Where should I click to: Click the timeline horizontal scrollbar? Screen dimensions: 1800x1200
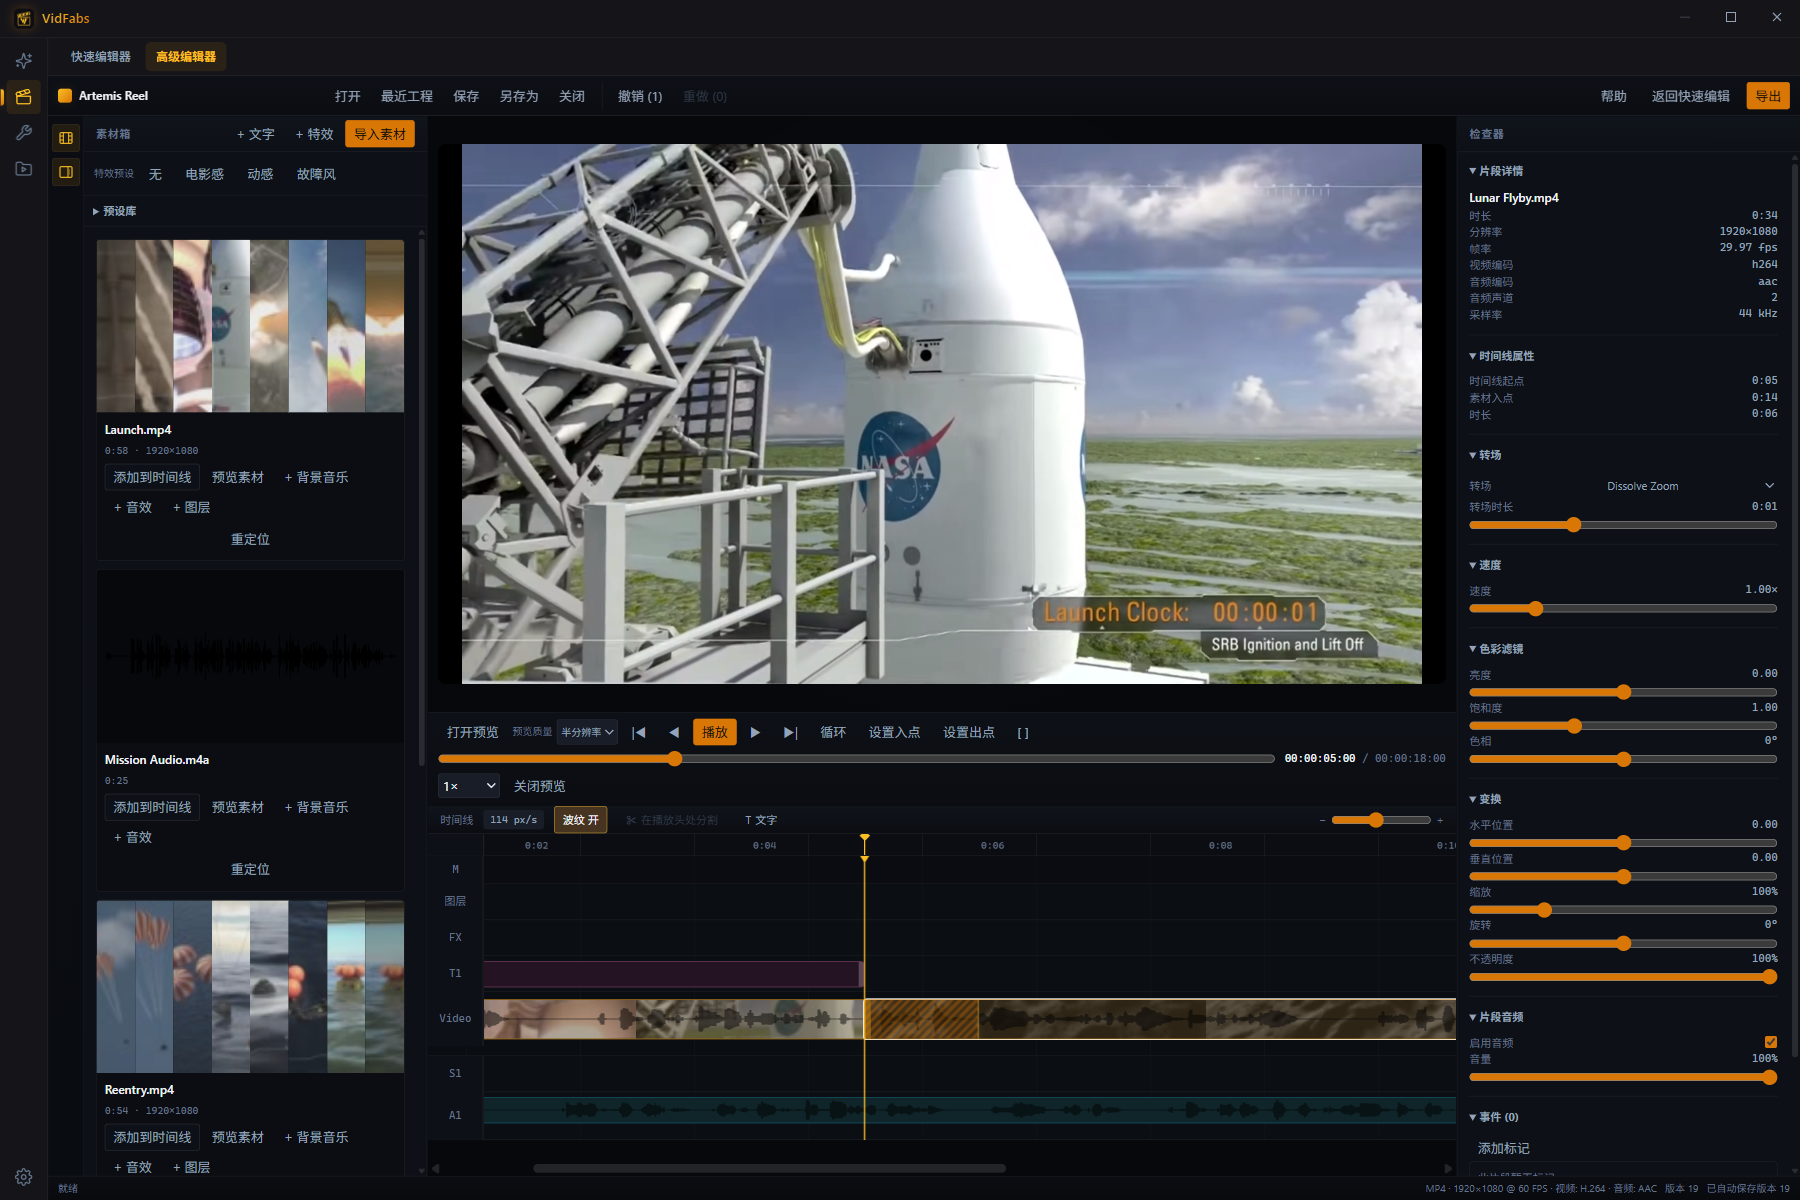click(770, 1168)
